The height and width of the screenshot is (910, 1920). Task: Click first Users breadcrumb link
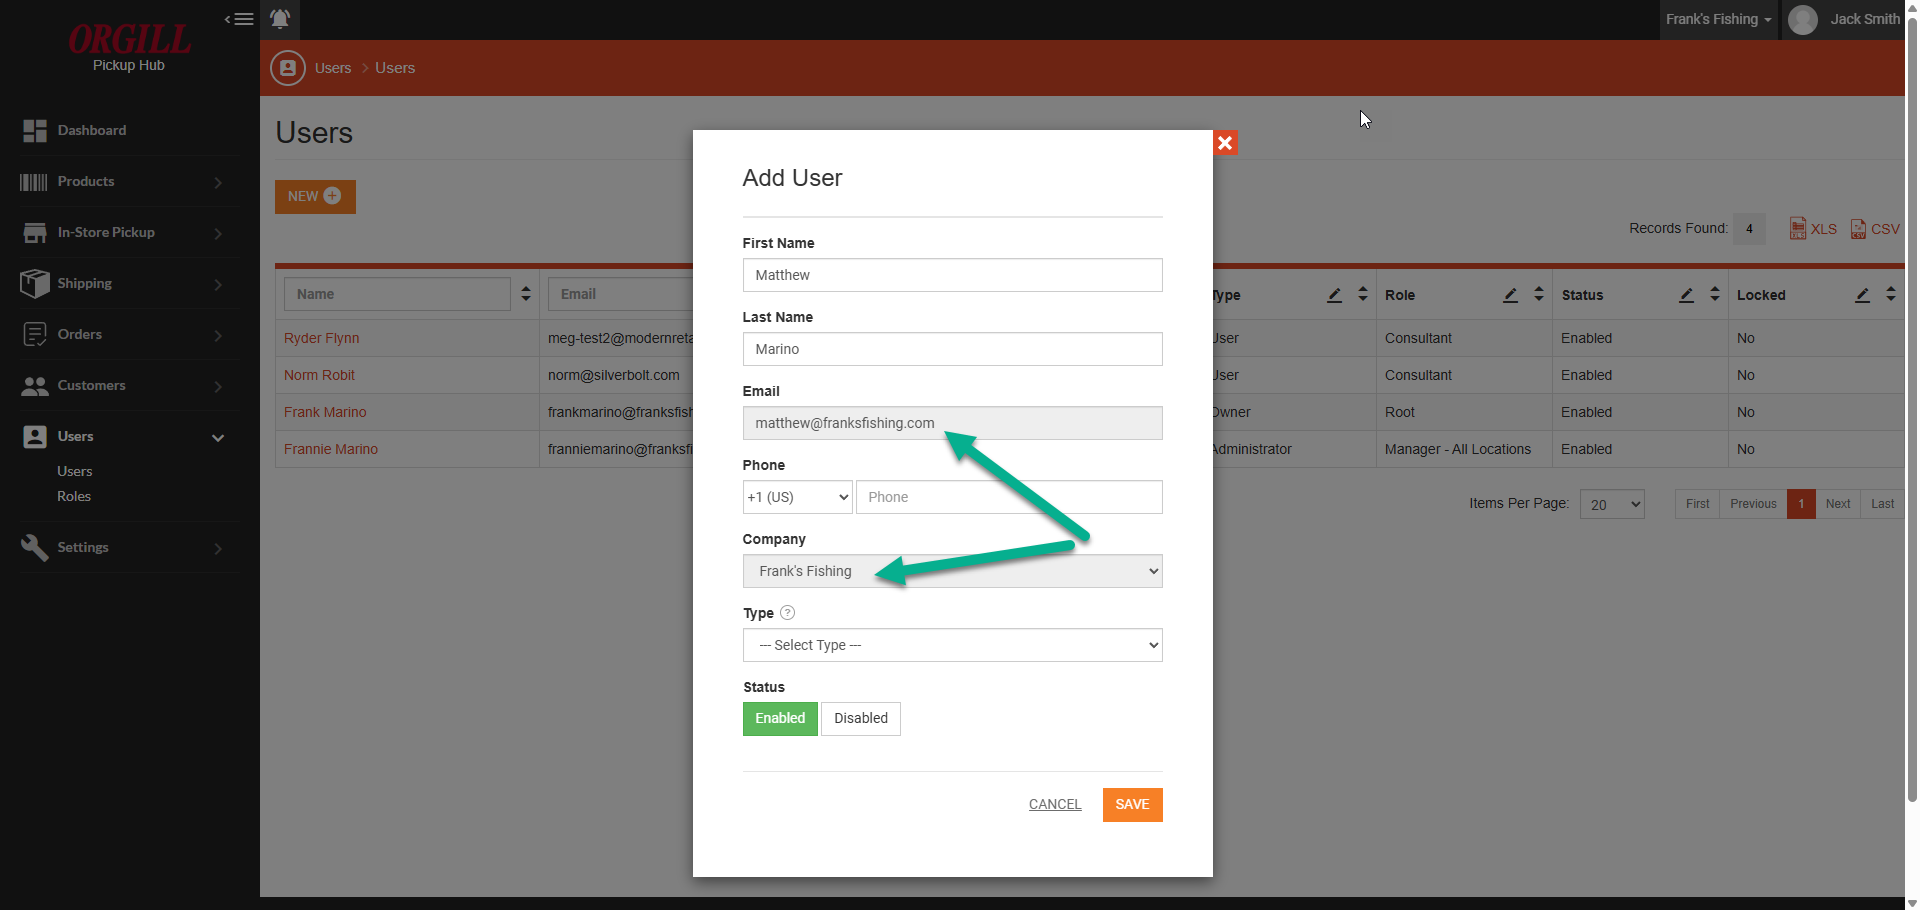coord(333,68)
